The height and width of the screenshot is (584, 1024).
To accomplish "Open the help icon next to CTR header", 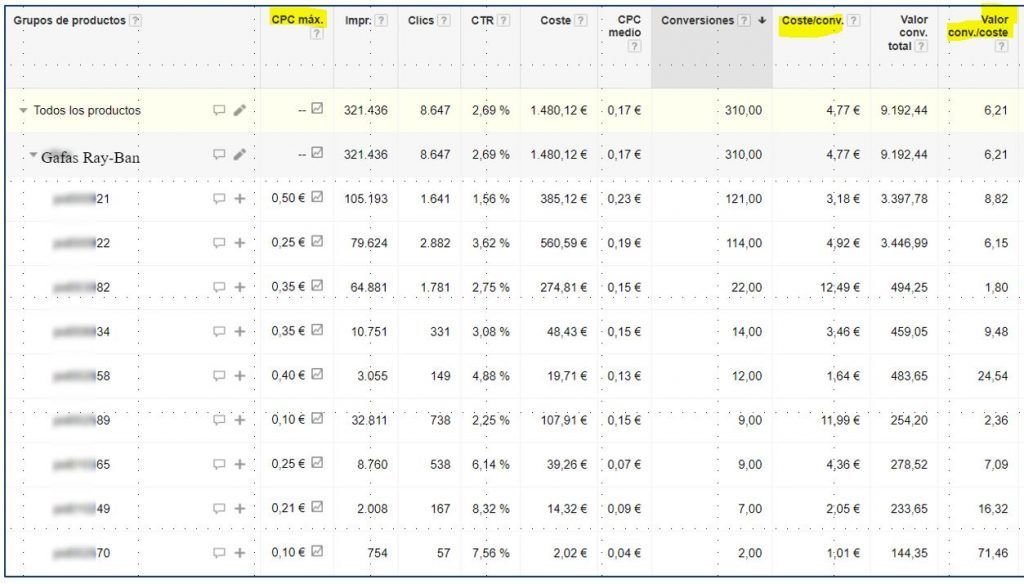I will click(504, 20).
